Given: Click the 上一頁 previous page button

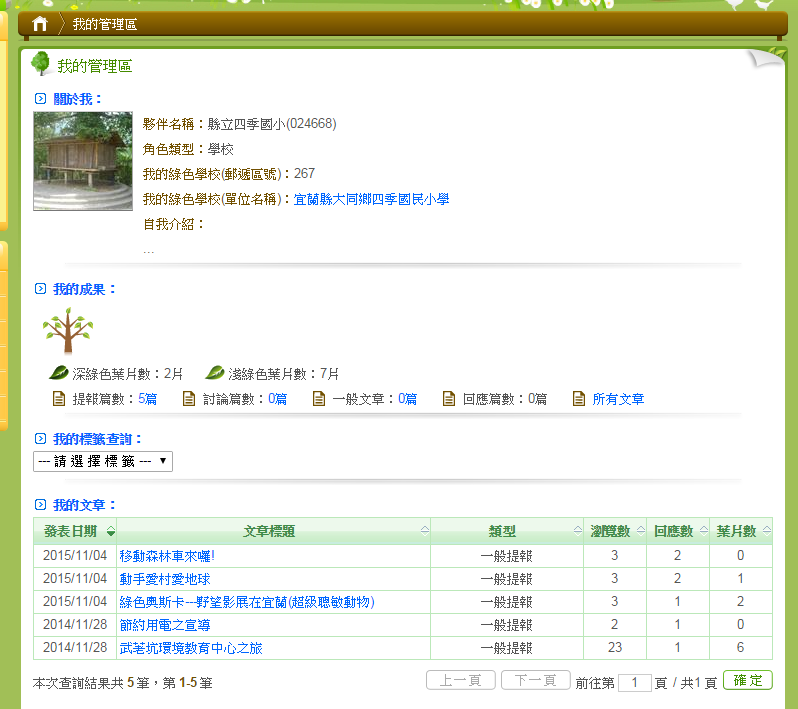Looking at the screenshot, I should 461,680.
